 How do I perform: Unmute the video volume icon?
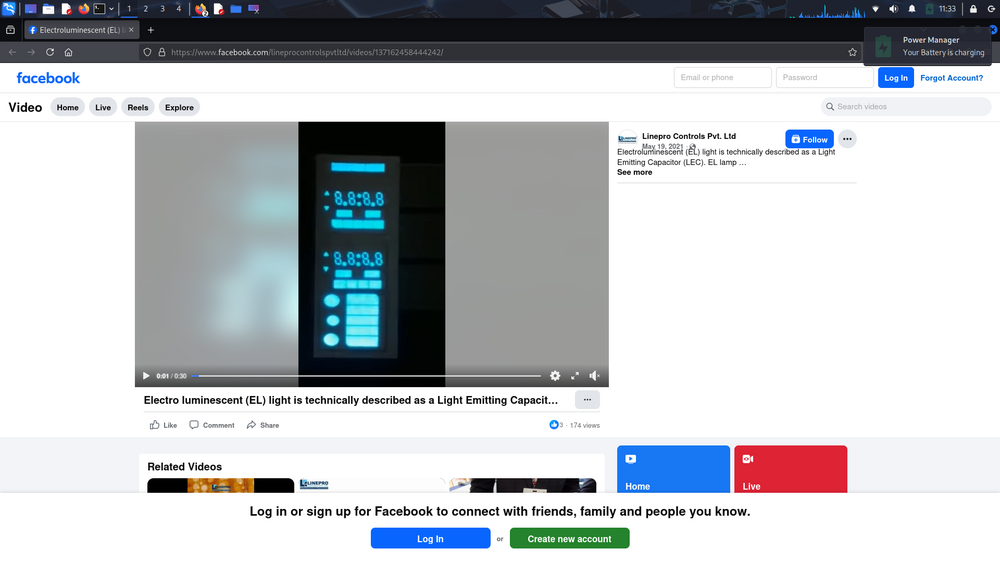[594, 376]
